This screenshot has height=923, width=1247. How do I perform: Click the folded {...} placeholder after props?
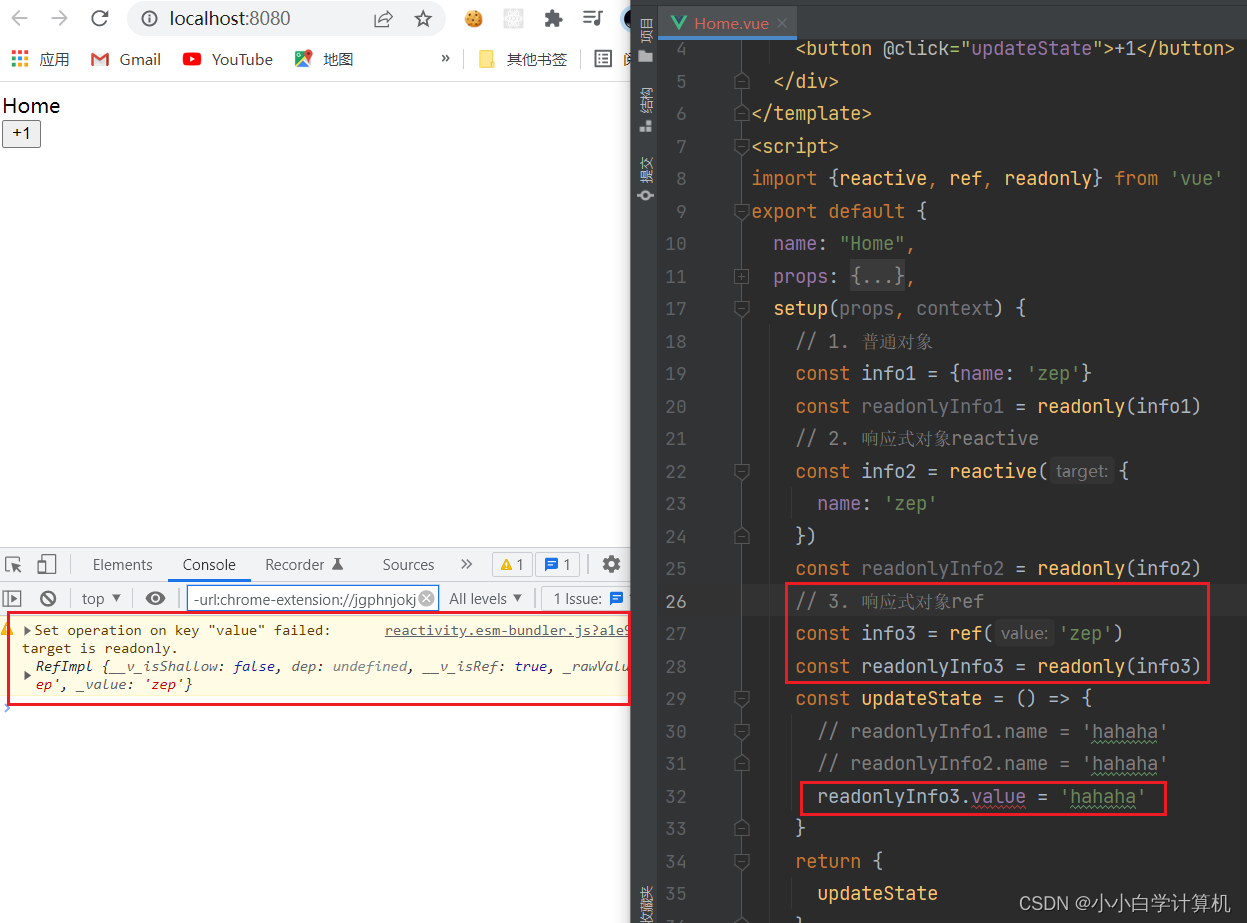pyautogui.click(x=878, y=276)
